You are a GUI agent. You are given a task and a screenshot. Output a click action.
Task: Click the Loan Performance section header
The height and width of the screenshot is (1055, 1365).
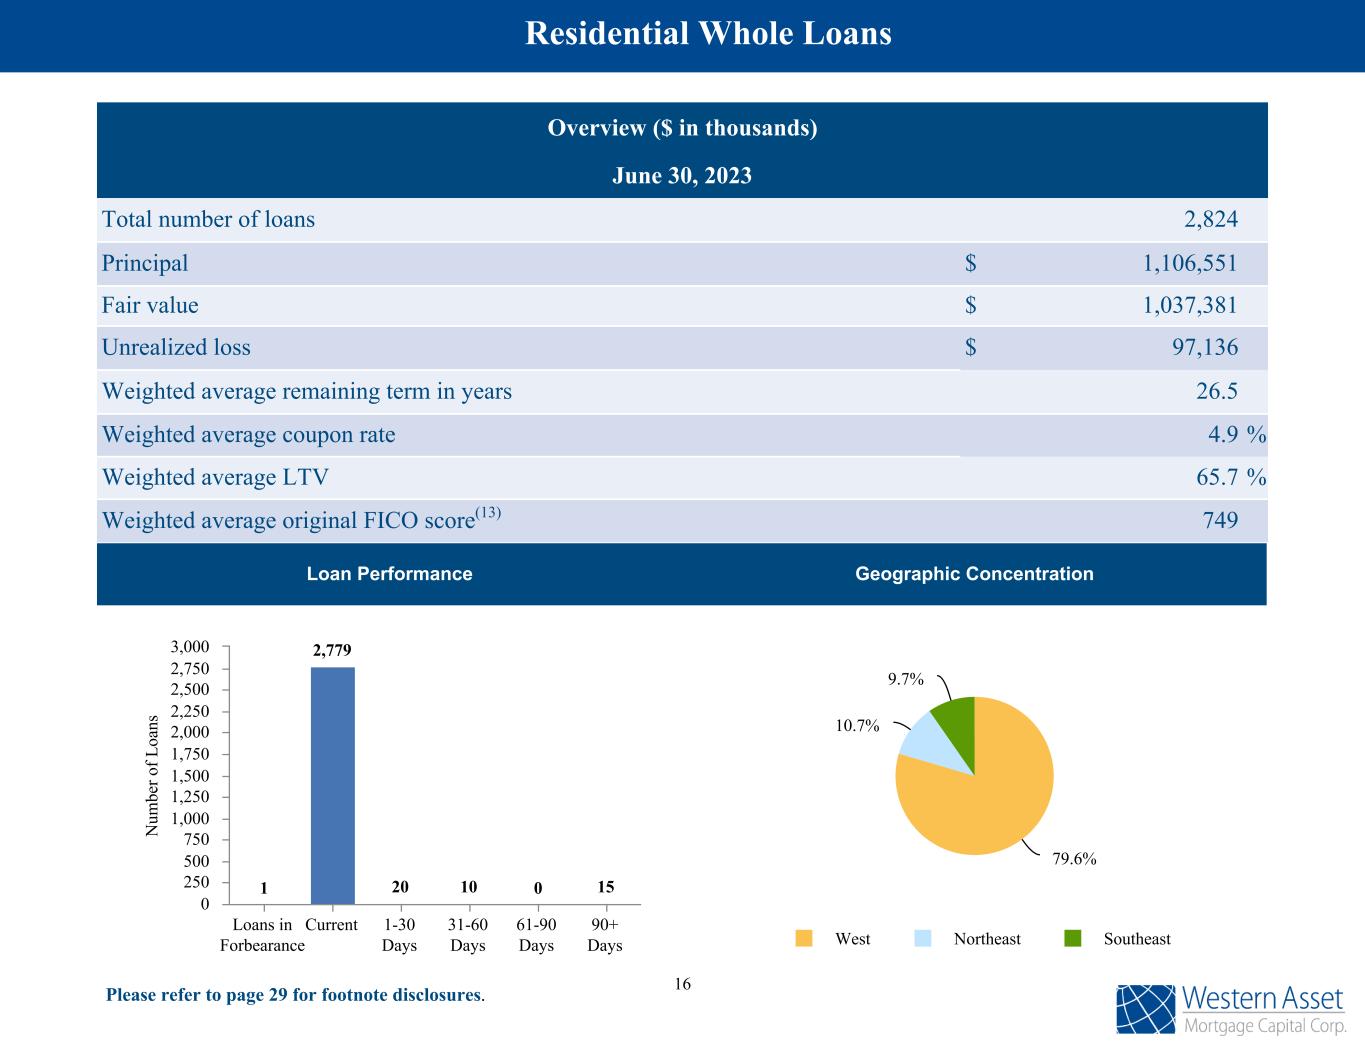click(389, 574)
